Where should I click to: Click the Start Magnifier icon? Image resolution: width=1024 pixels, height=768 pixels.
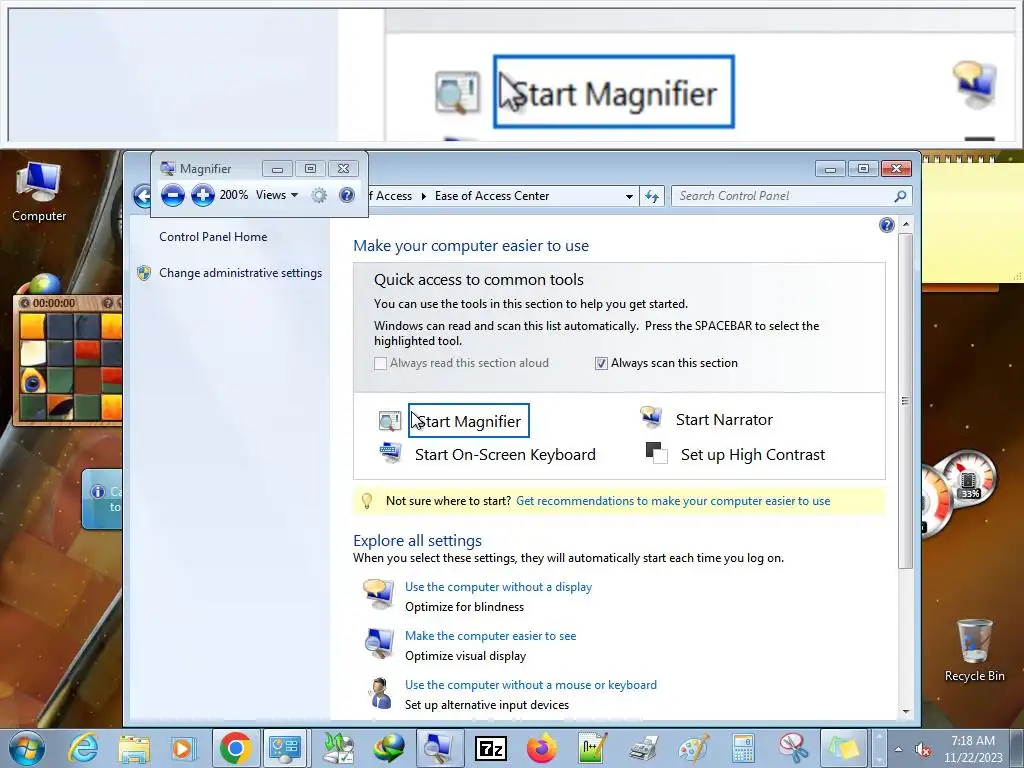390,421
